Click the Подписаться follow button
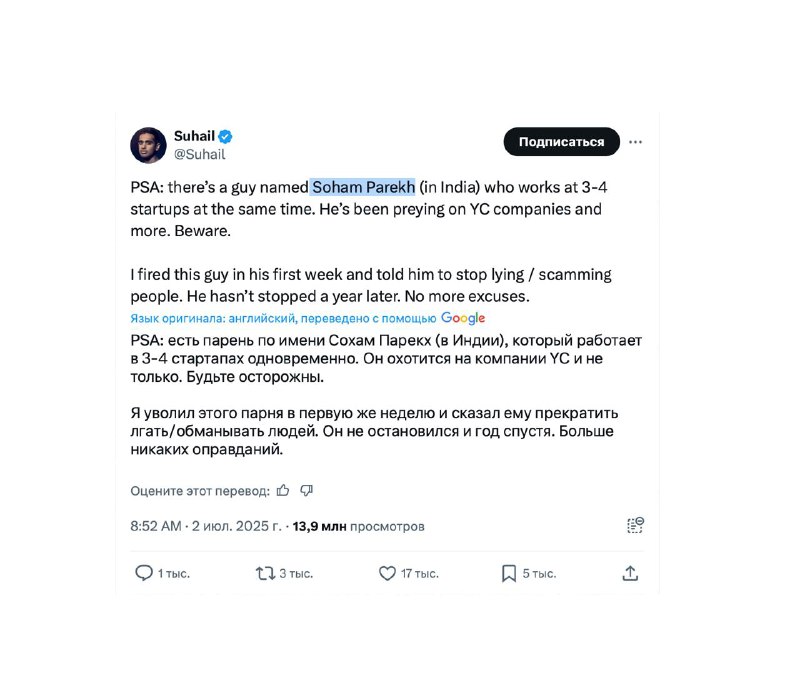The image size is (800, 673). click(561, 141)
